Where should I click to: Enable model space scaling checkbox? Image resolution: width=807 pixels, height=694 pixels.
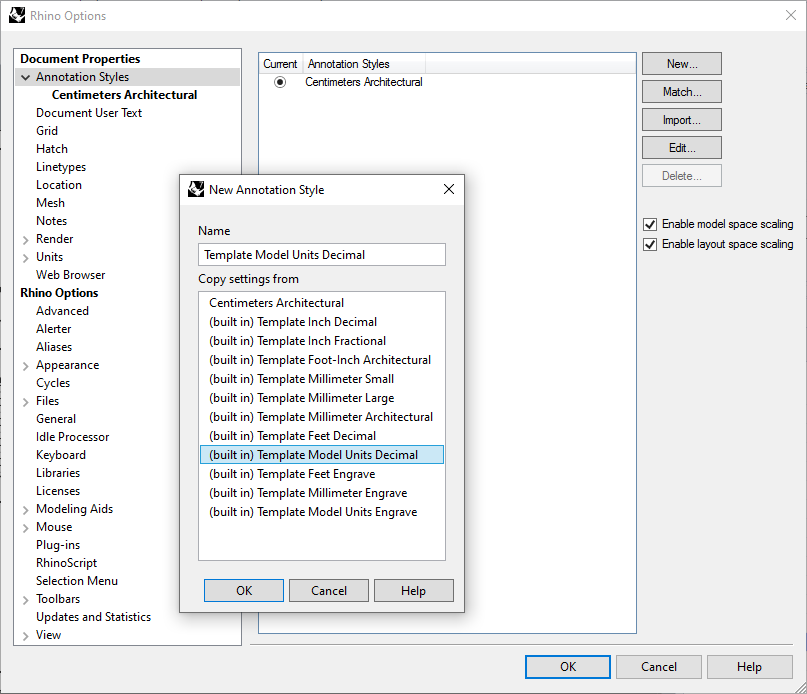click(650, 224)
